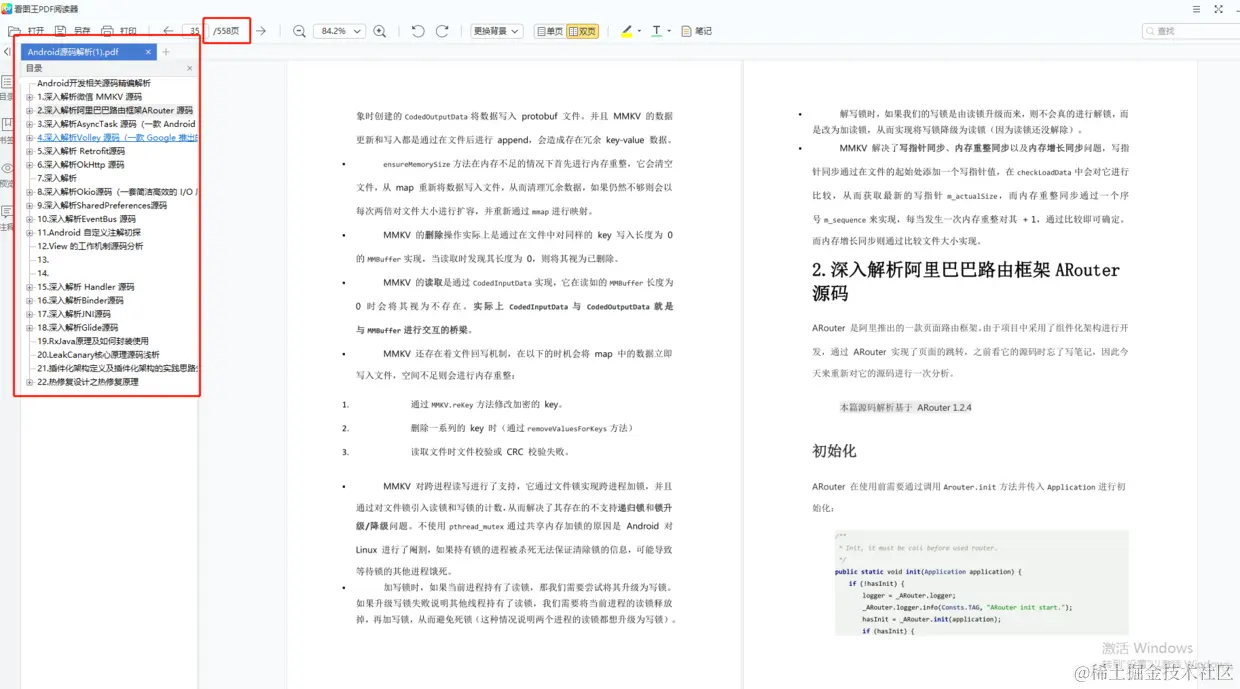
Task: Click heading 2.深入解析阿里巴巴路由框架 ARouter 源码 in document
Action: tap(966, 281)
